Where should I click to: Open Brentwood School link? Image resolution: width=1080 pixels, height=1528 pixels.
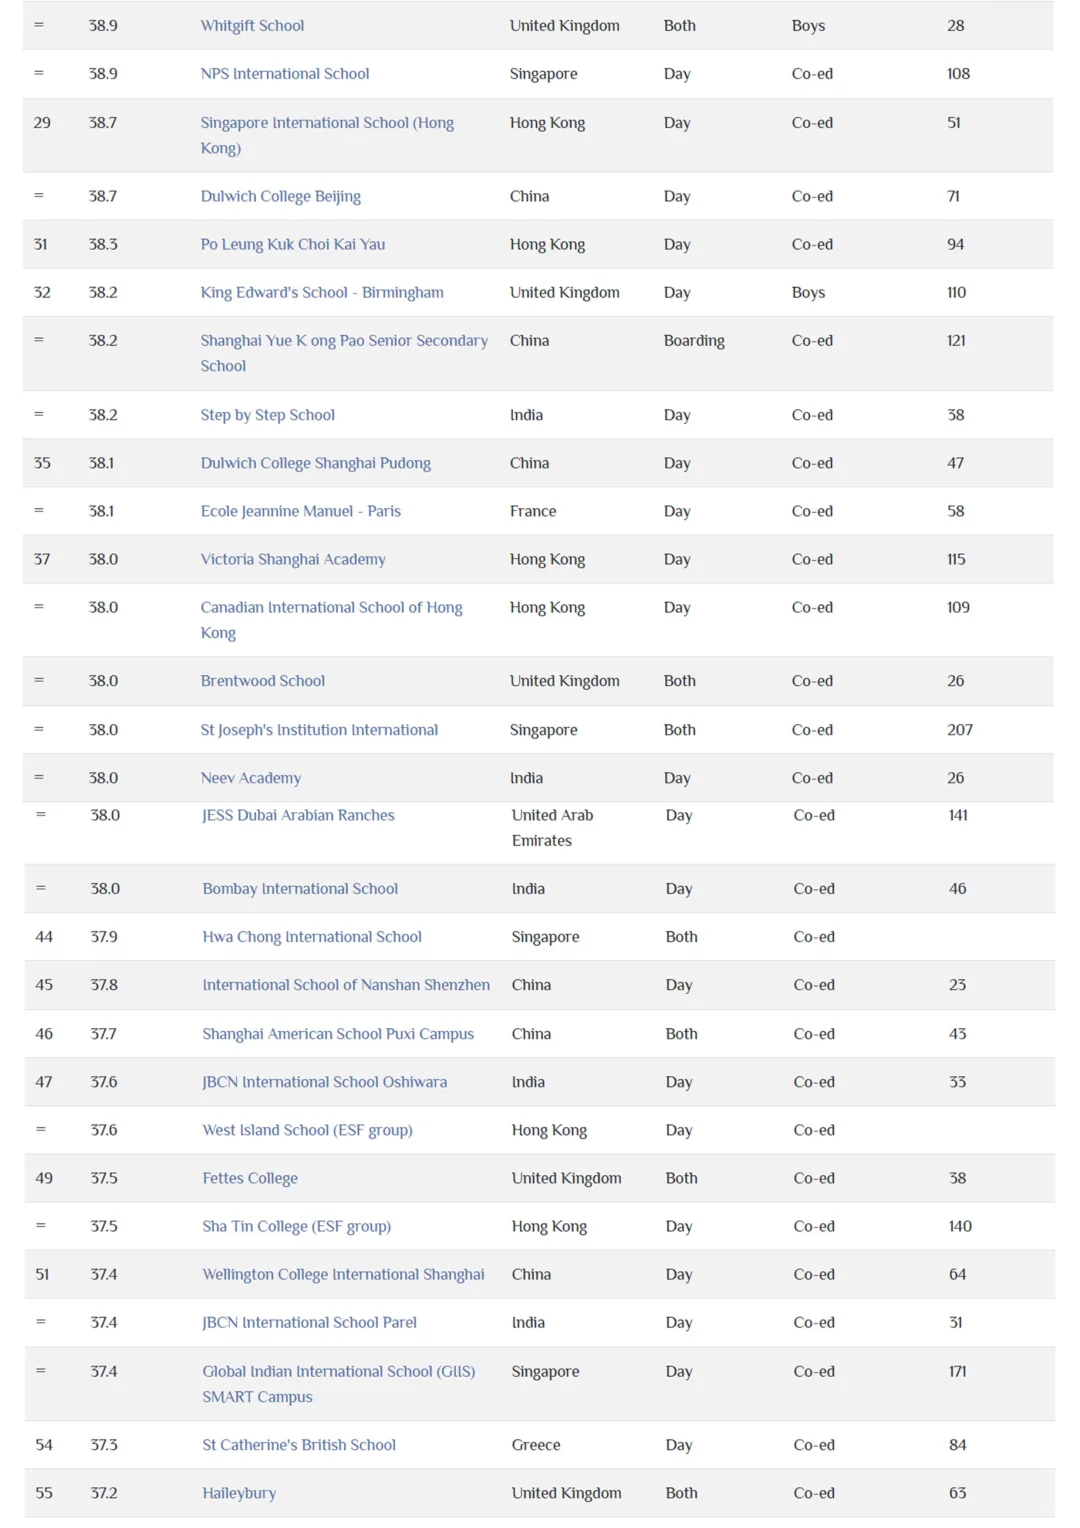tap(262, 681)
